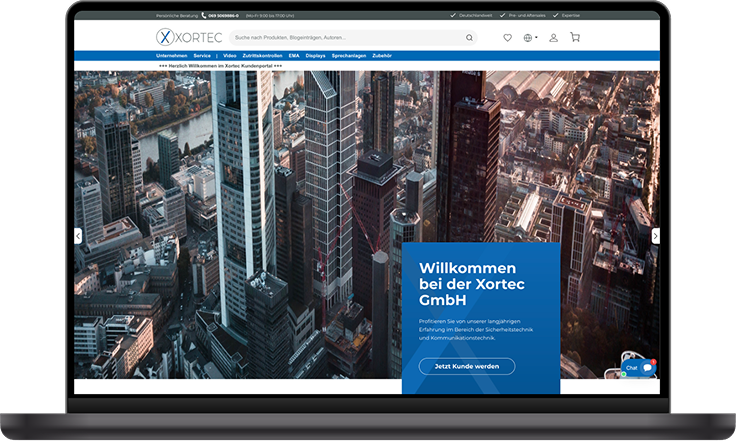Open the Unternehmen menu

(172, 56)
